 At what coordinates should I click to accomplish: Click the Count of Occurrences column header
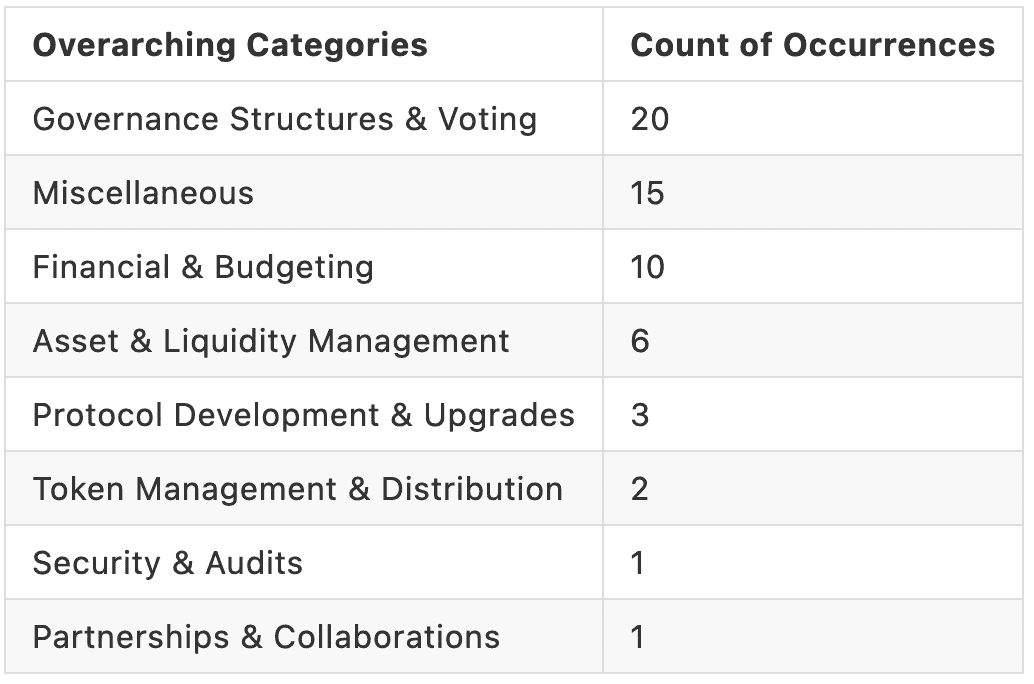pos(812,45)
